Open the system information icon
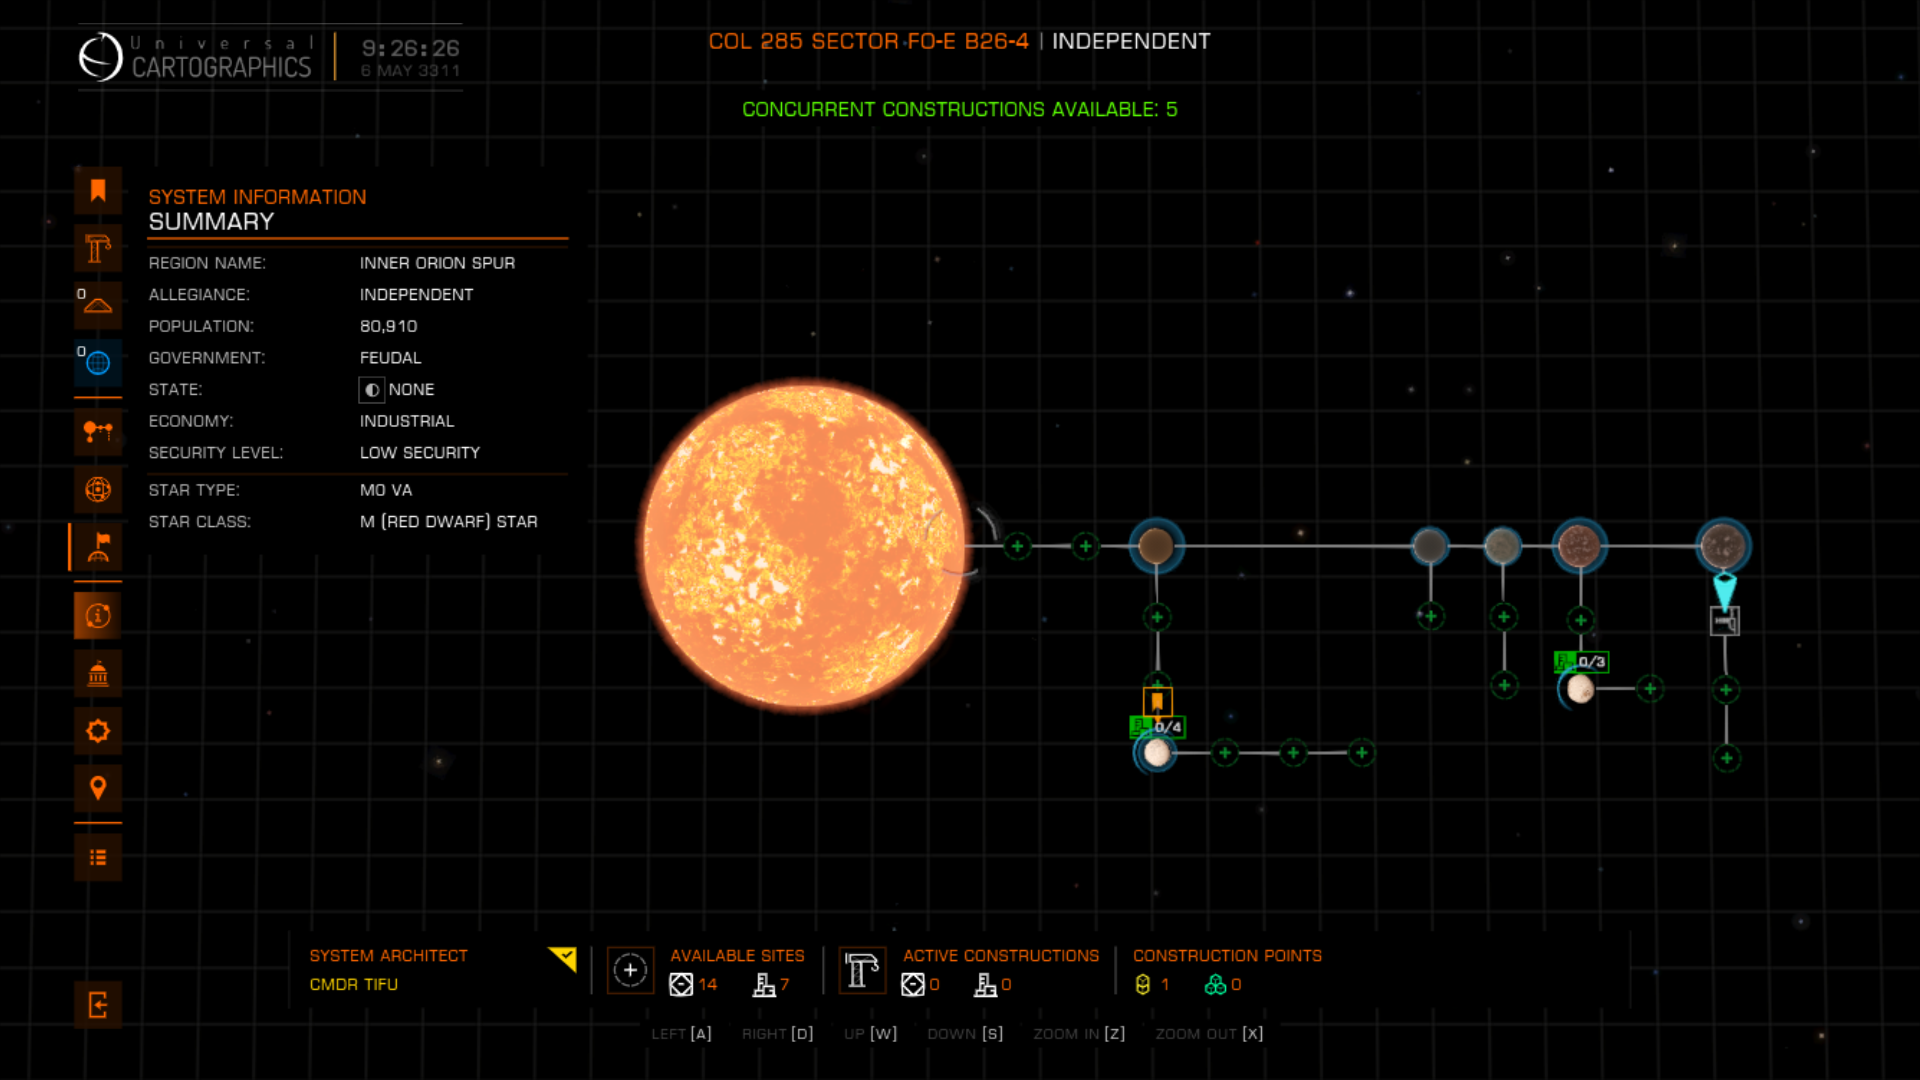Screen dimensions: 1920x1080 coord(98,616)
